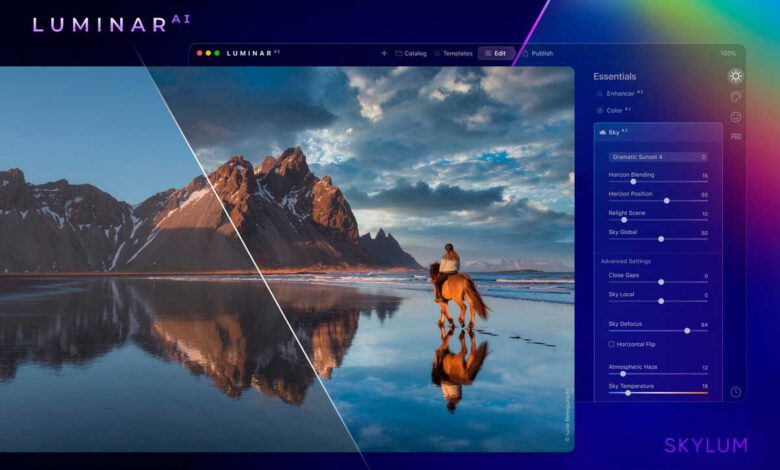Click the Sky Temperature value 18
The image size is (780, 470).
704,386
